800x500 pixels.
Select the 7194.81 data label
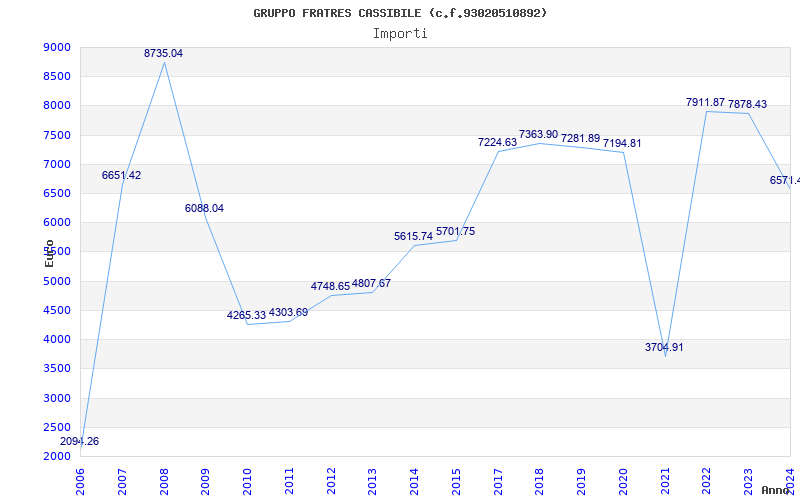click(x=622, y=143)
